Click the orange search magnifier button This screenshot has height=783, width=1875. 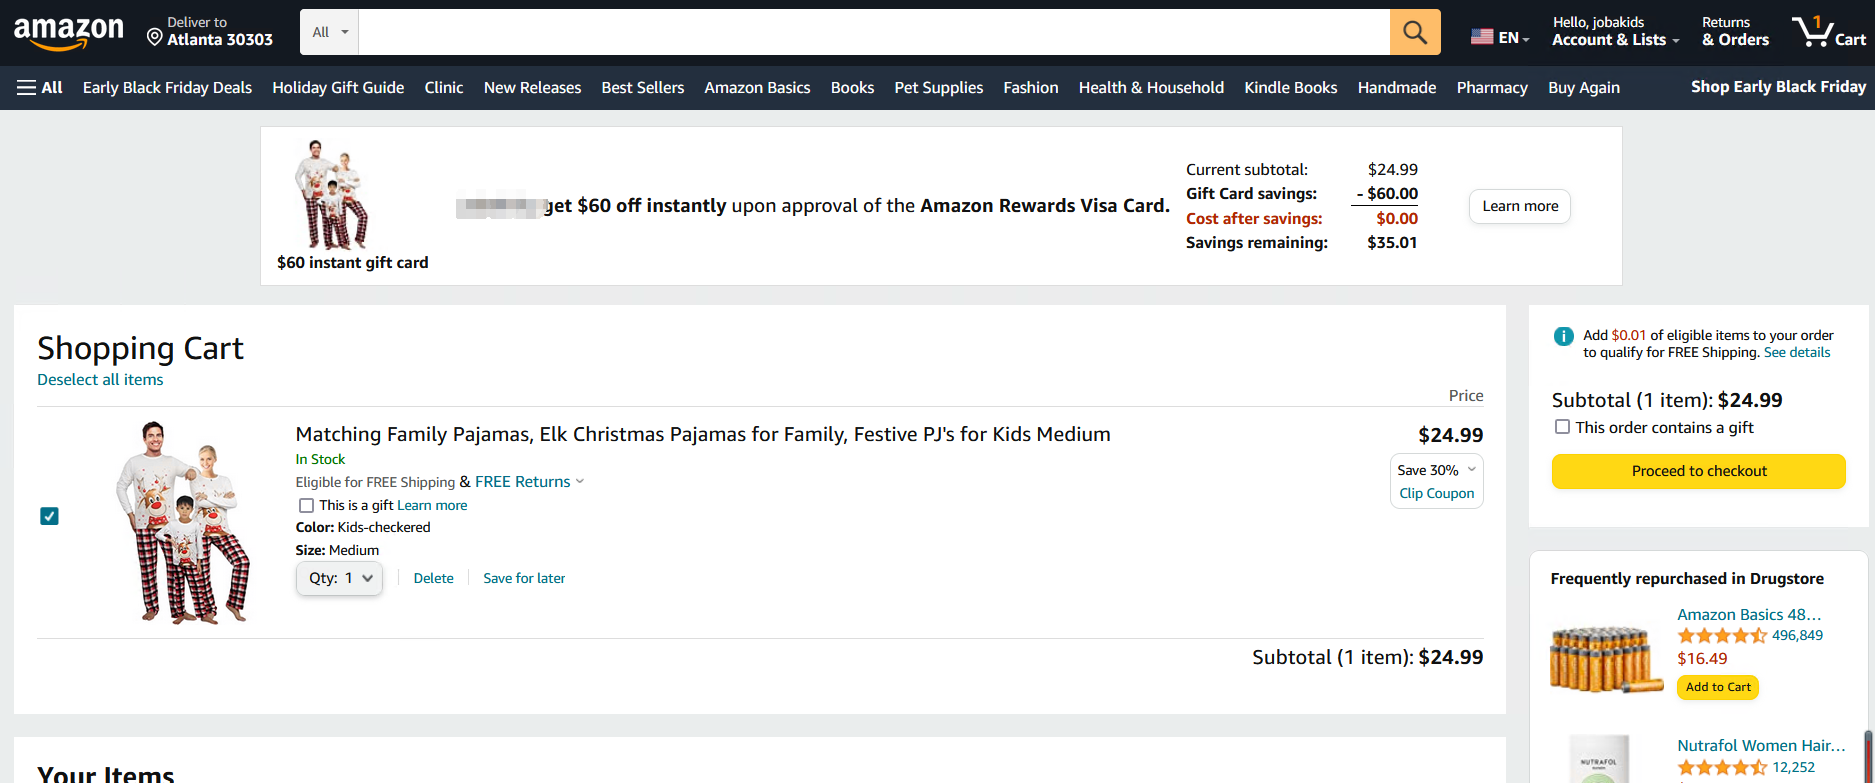click(x=1414, y=32)
